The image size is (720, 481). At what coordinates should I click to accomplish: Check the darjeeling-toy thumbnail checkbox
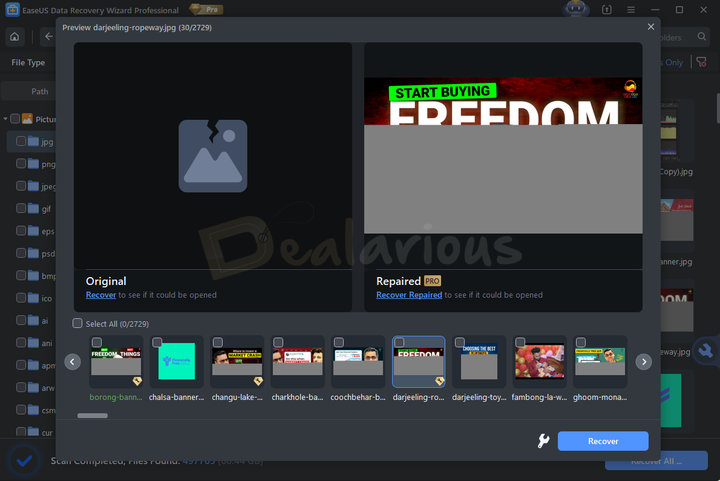460,342
